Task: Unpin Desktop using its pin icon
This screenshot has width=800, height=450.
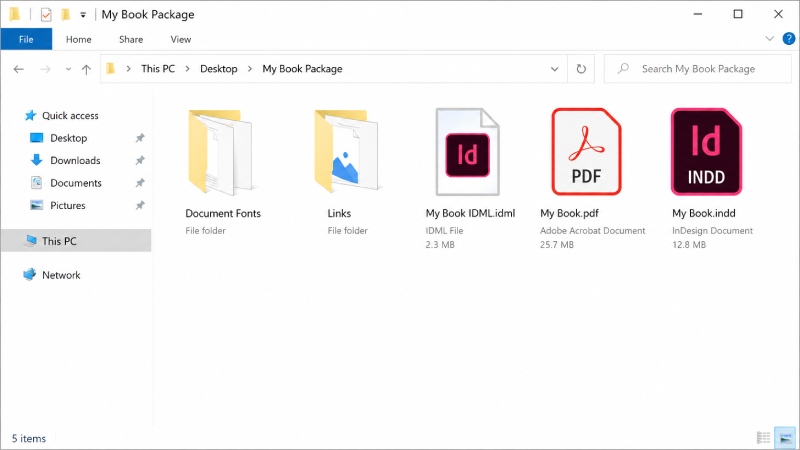Action: click(x=139, y=138)
